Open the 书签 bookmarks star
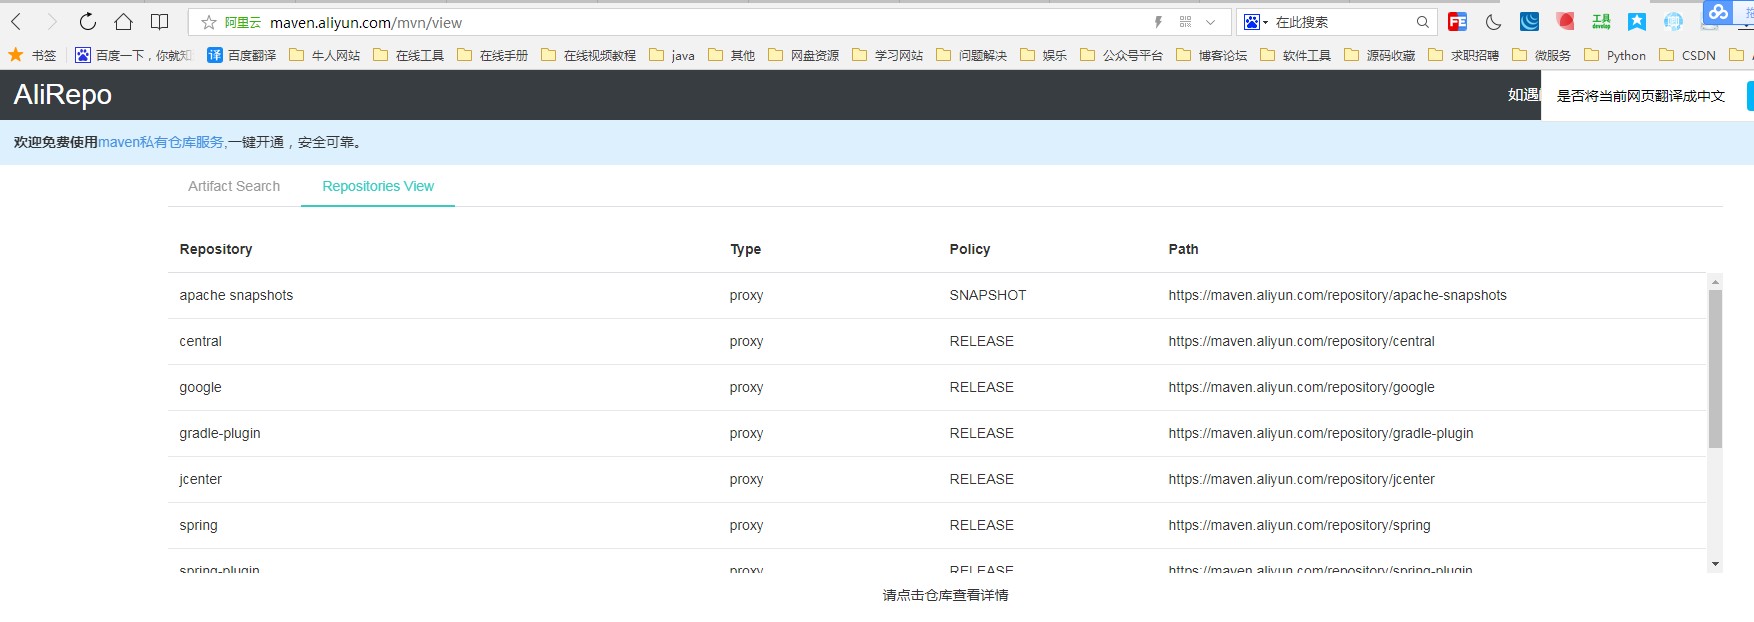 point(32,55)
